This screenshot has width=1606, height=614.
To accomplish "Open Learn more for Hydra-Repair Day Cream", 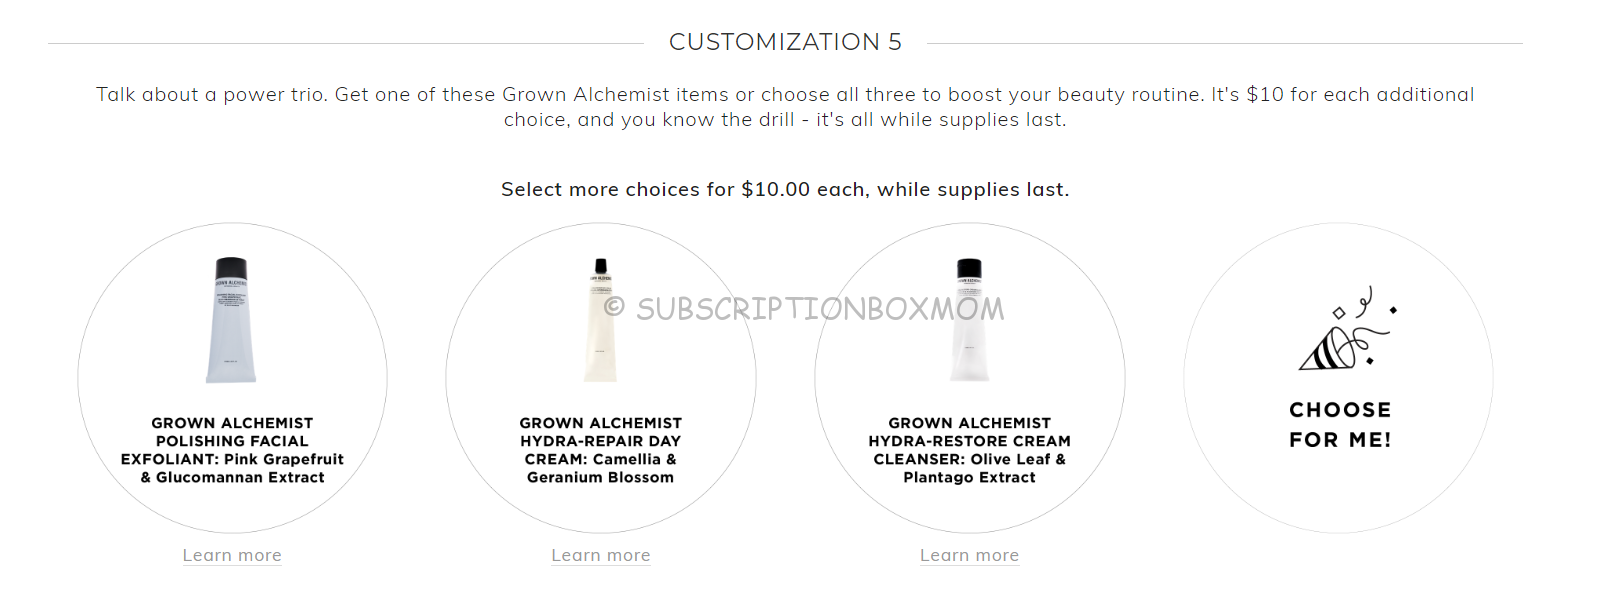I will [601, 556].
